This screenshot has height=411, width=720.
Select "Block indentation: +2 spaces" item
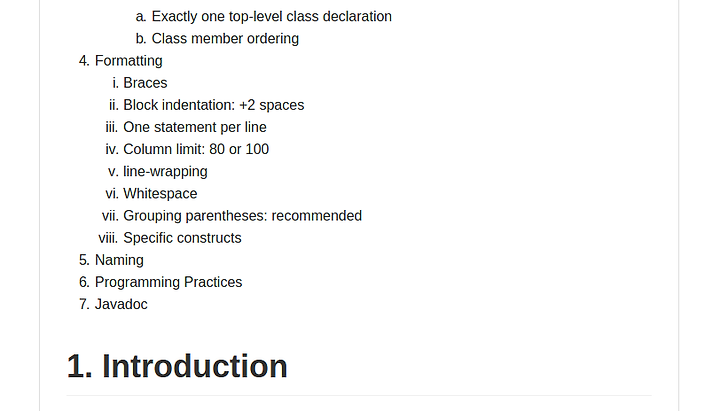[x=214, y=105]
